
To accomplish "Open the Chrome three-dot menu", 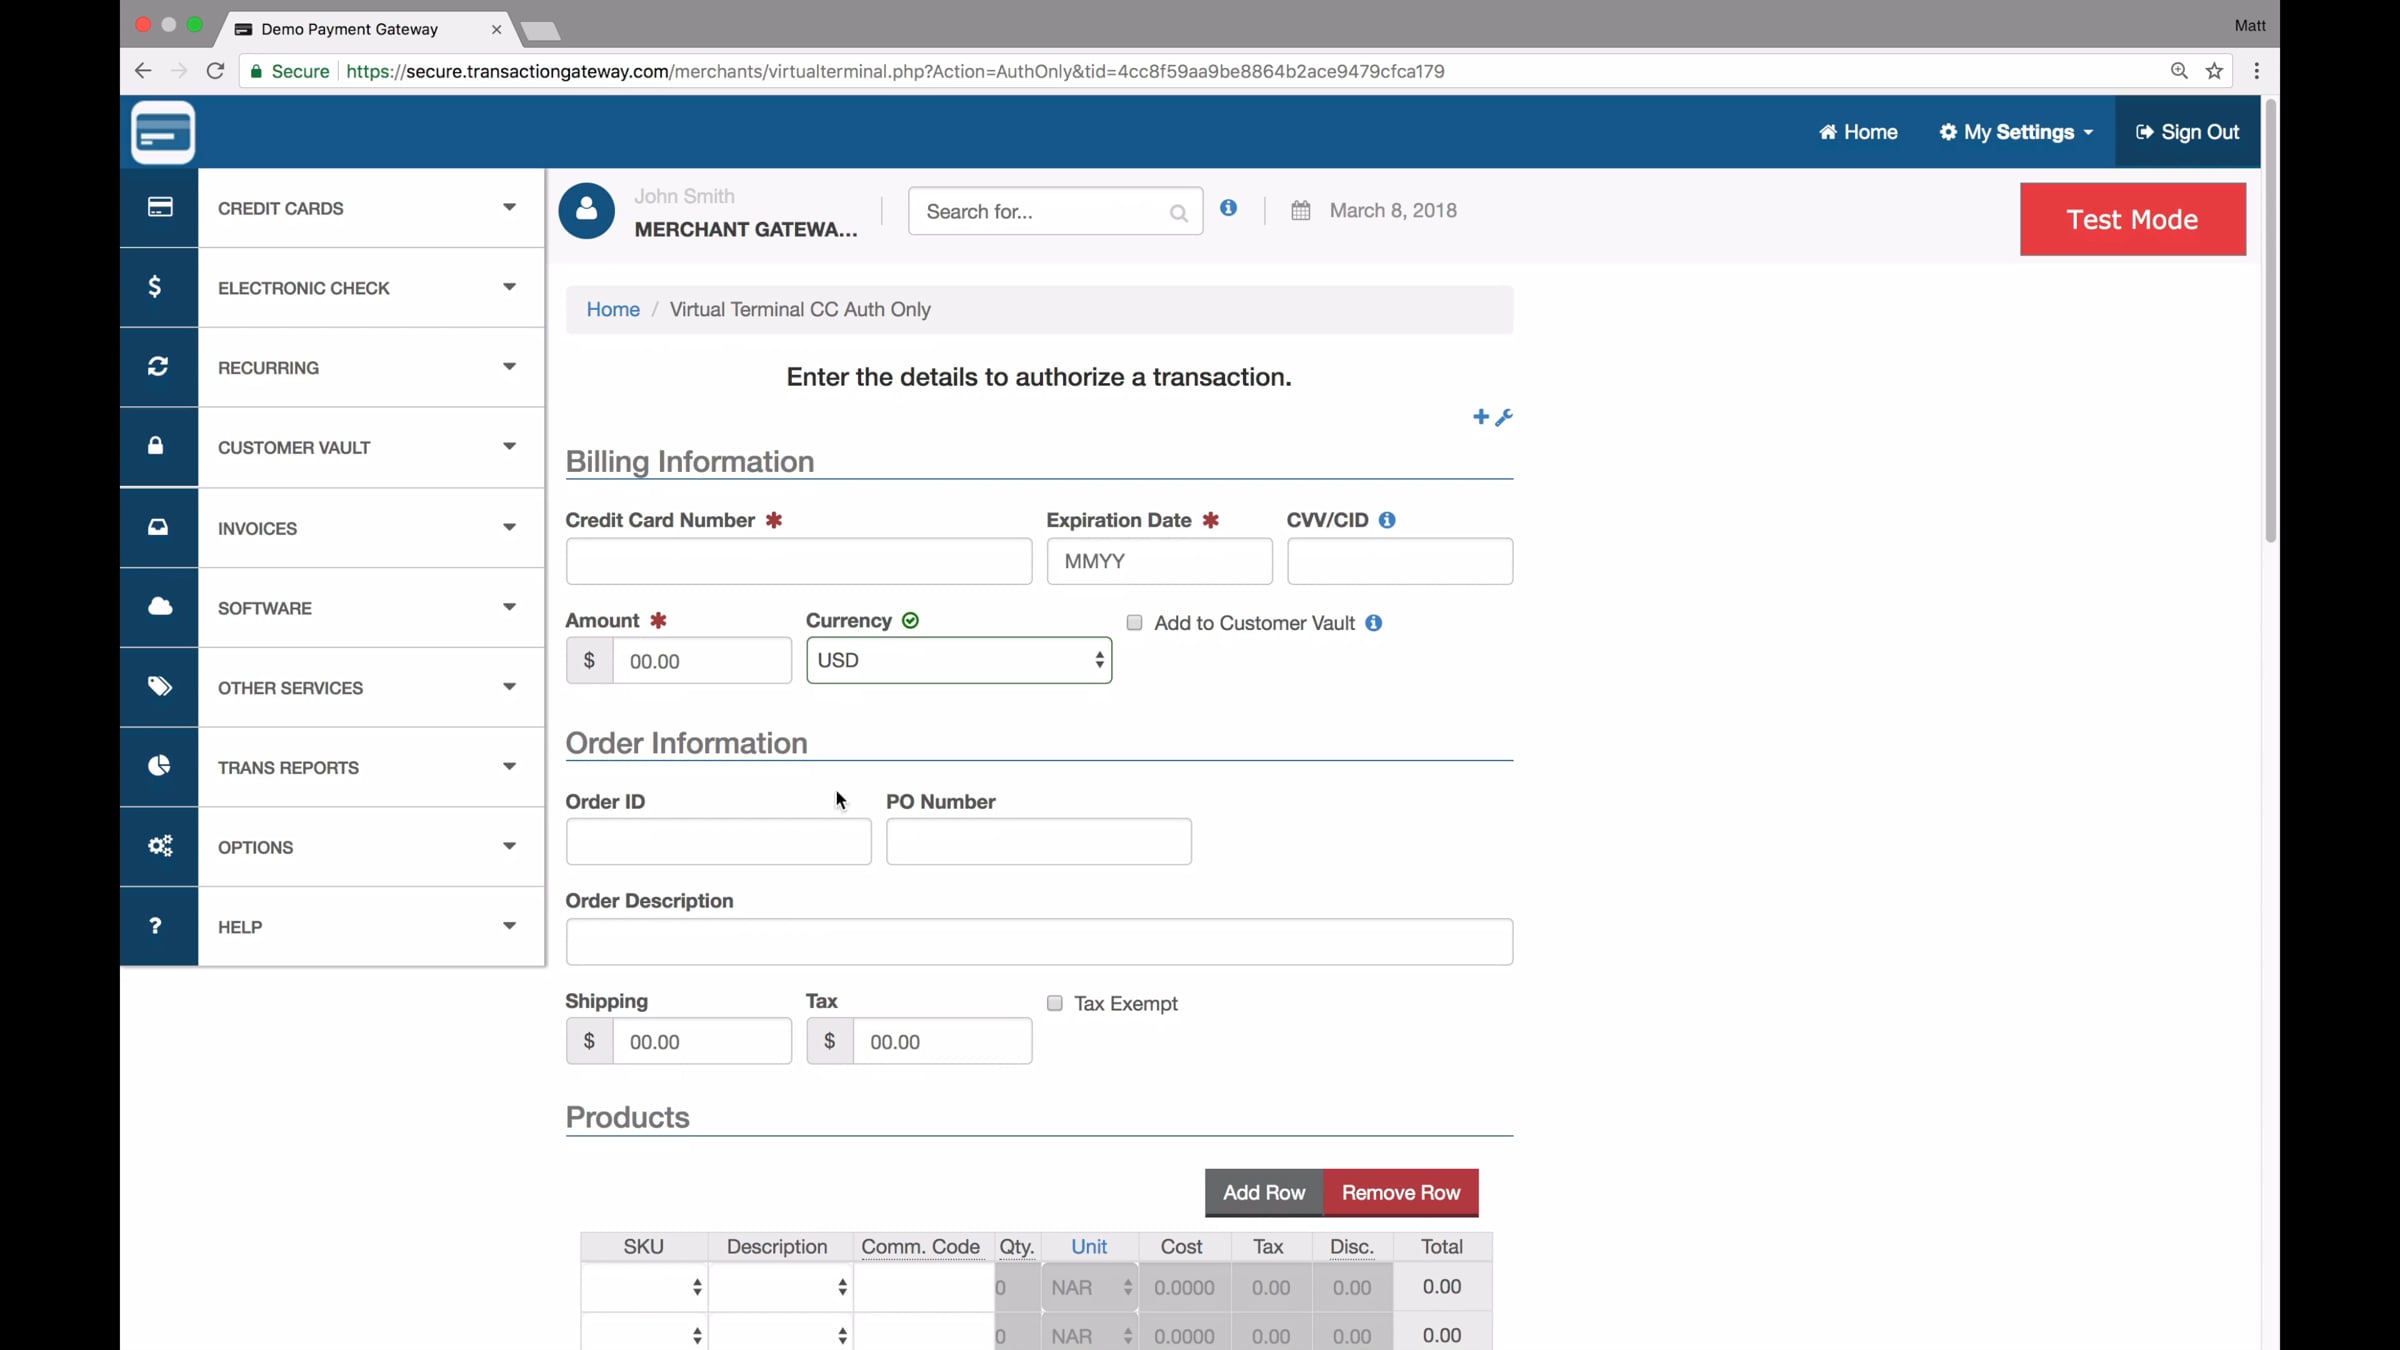I will tap(2257, 71).
